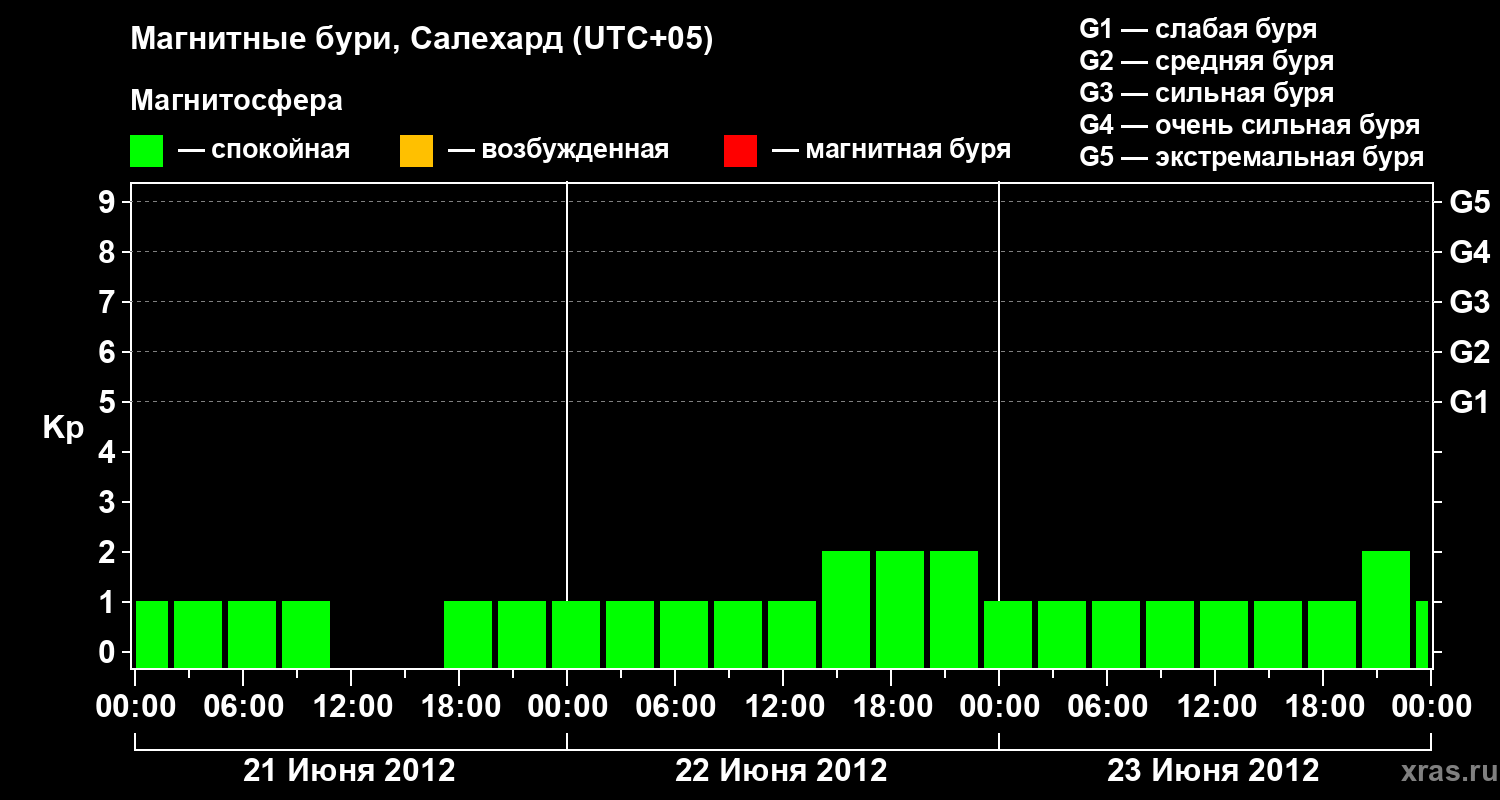The height and width of the screenshot is (800, 1500).
Task: Click the date label '21 Июня 2012'
Action: (x=350, y=771)
